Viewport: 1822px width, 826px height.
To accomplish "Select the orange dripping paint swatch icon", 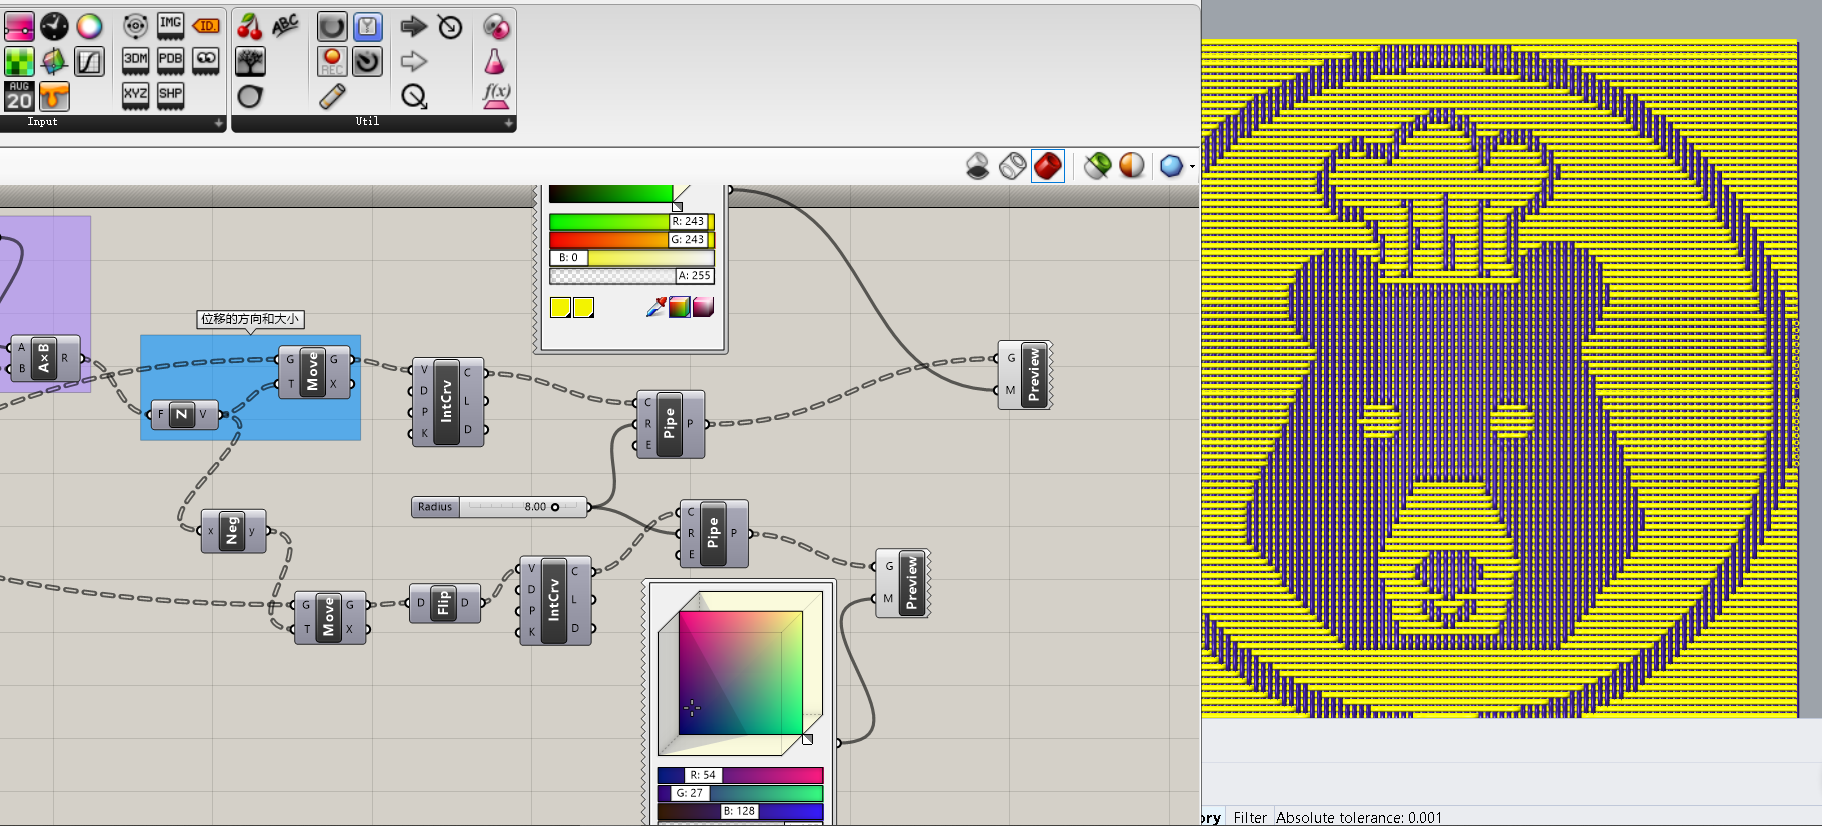I will click(x=54, y=96).
